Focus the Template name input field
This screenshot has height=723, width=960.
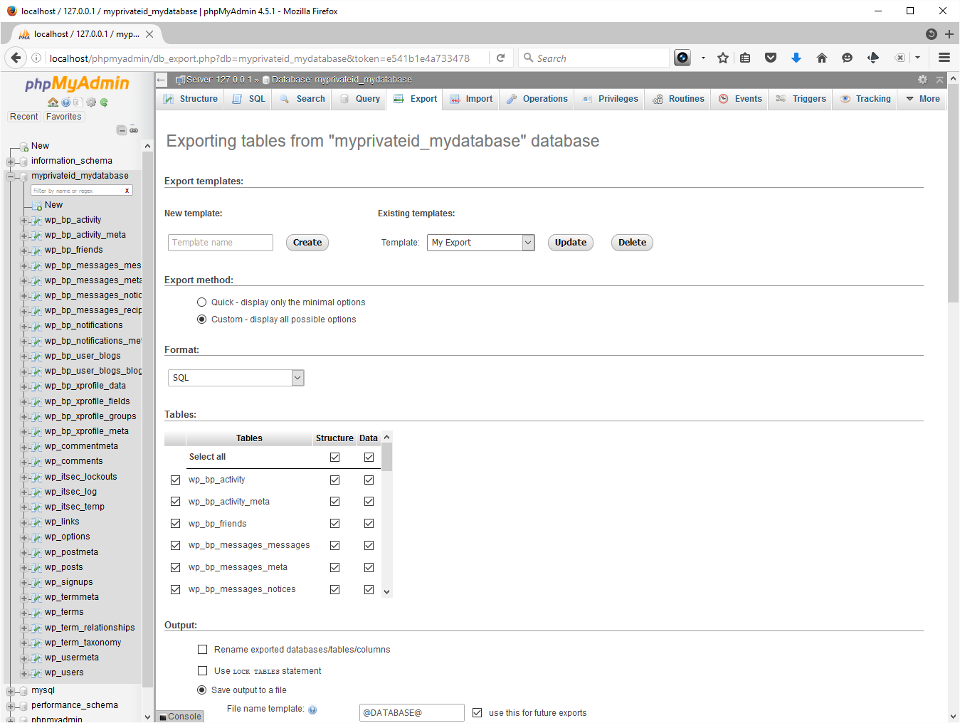click(x=220, y=242)
